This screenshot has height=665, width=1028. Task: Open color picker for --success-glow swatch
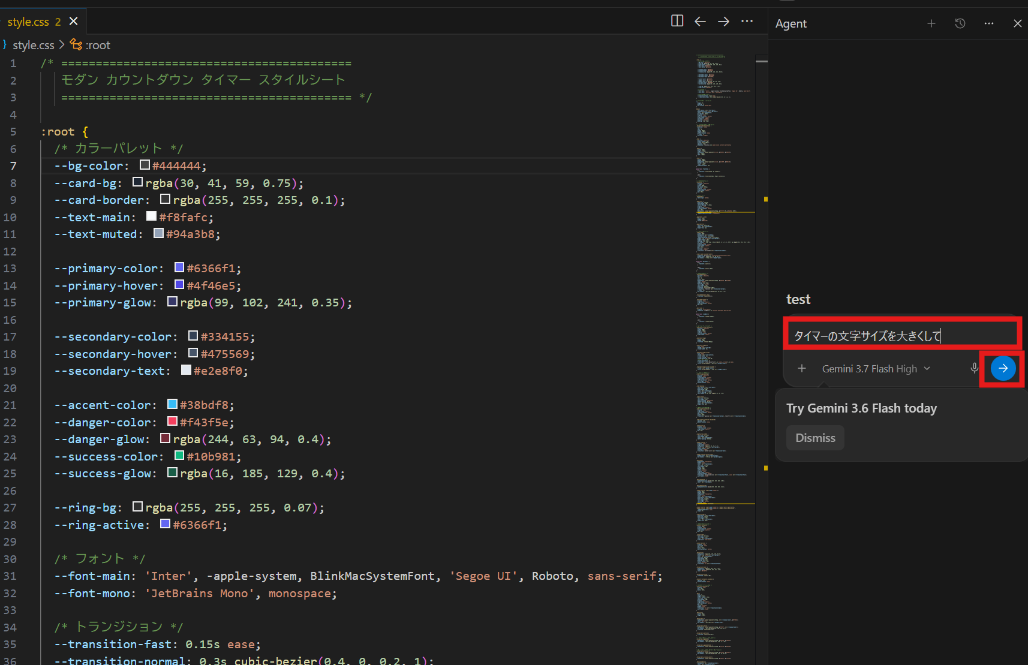[x=172, y=473]
